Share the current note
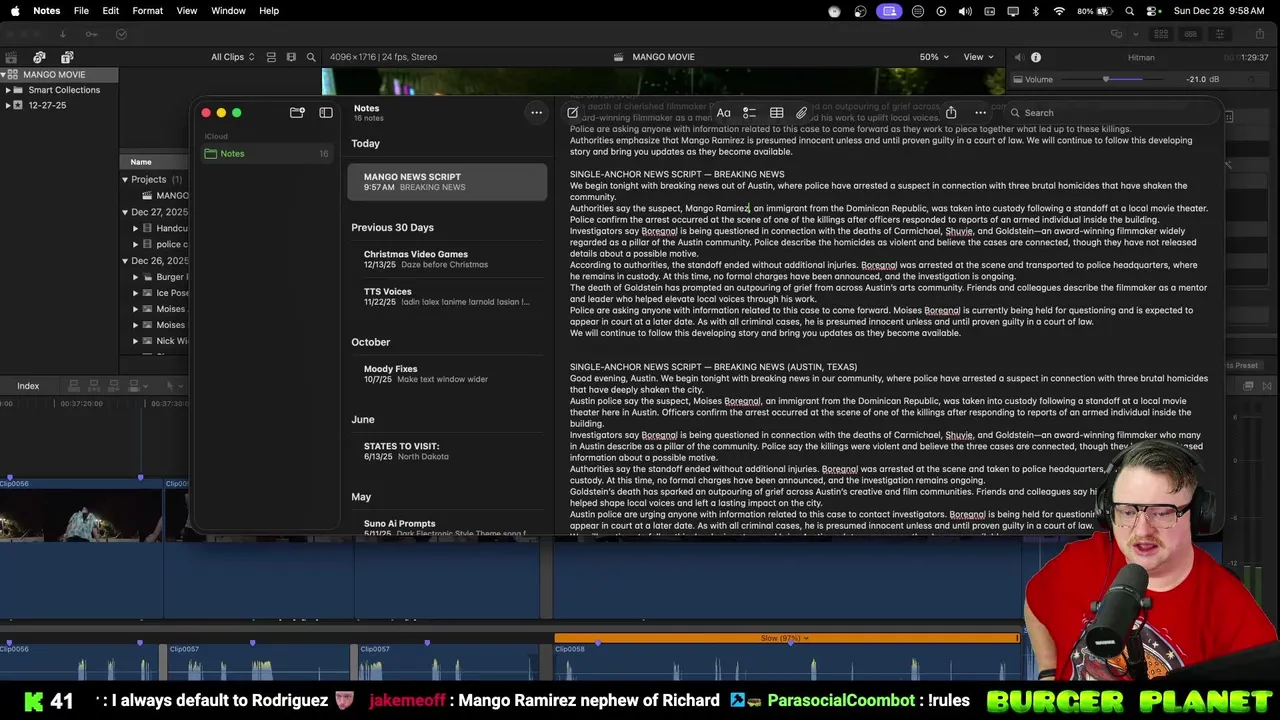This screenshot has width=1280, height=720. coord(951,112)
